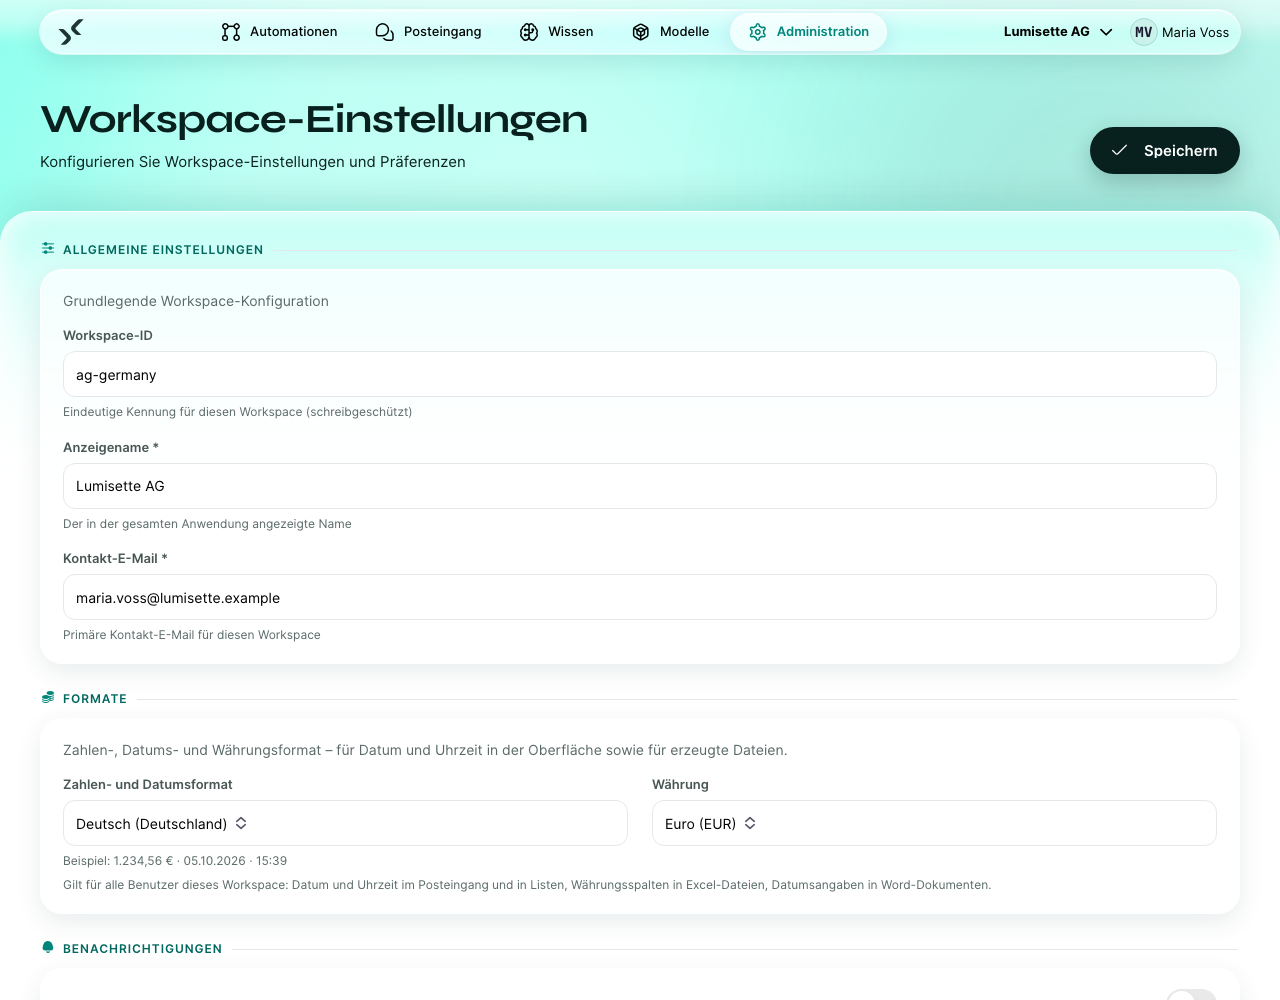
Task: Save settings with the Speichern button
Action: click(1165, 150)
